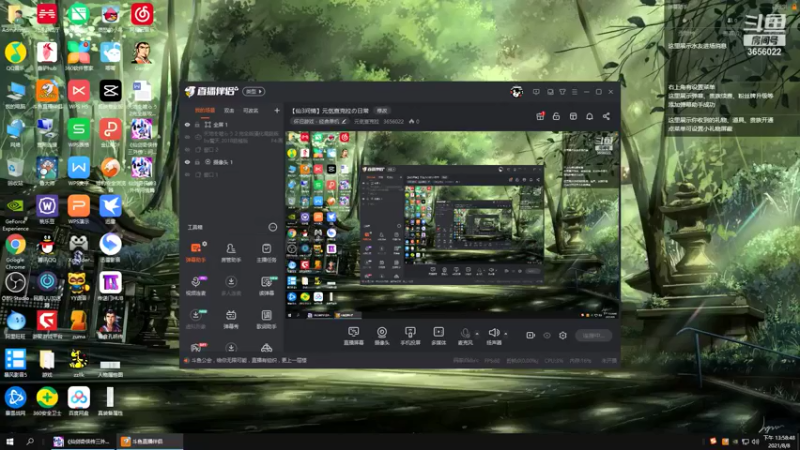Viewport: 800px width, 450px height.
Task: Select the Recycle Bin desktop icon
Action: point(15,172)
